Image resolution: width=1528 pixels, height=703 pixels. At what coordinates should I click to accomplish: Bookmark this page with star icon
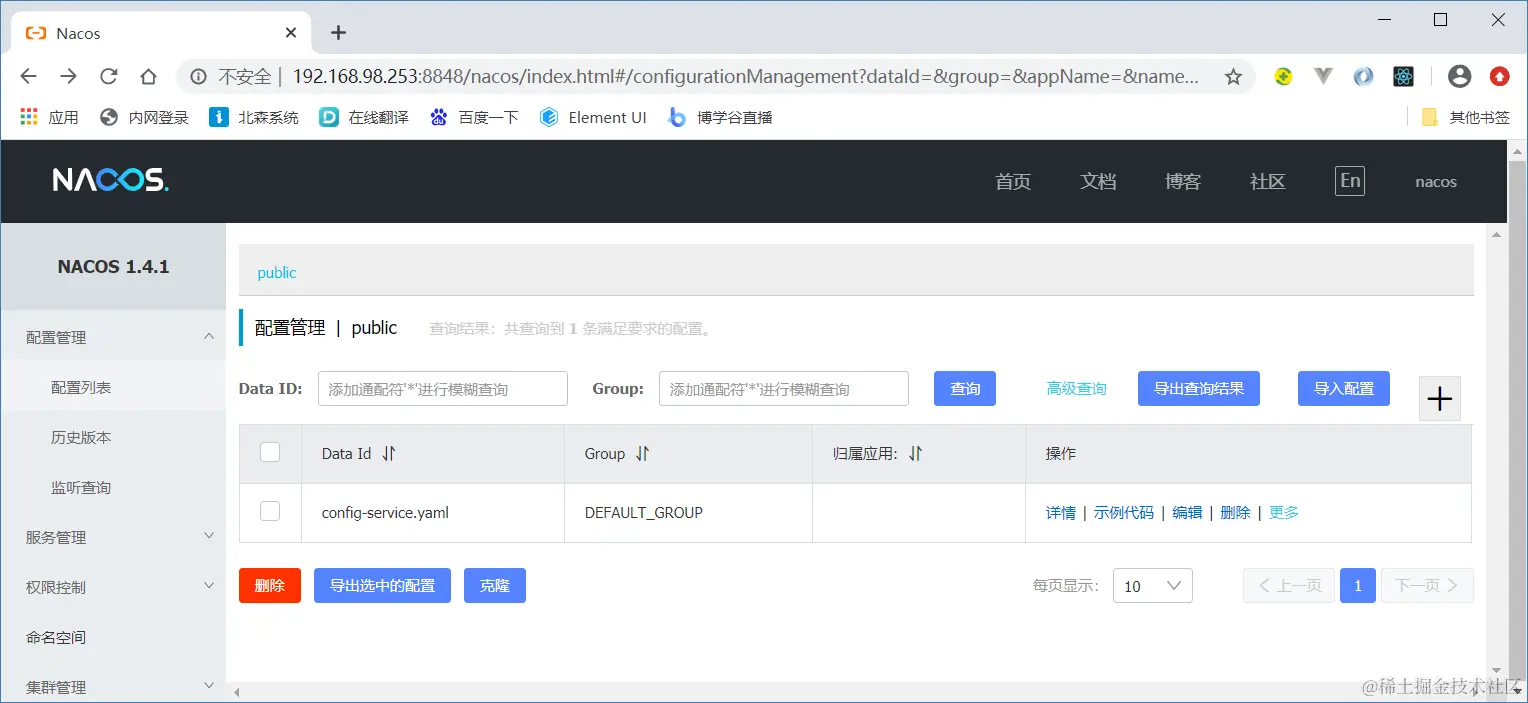click(1234, 76)
